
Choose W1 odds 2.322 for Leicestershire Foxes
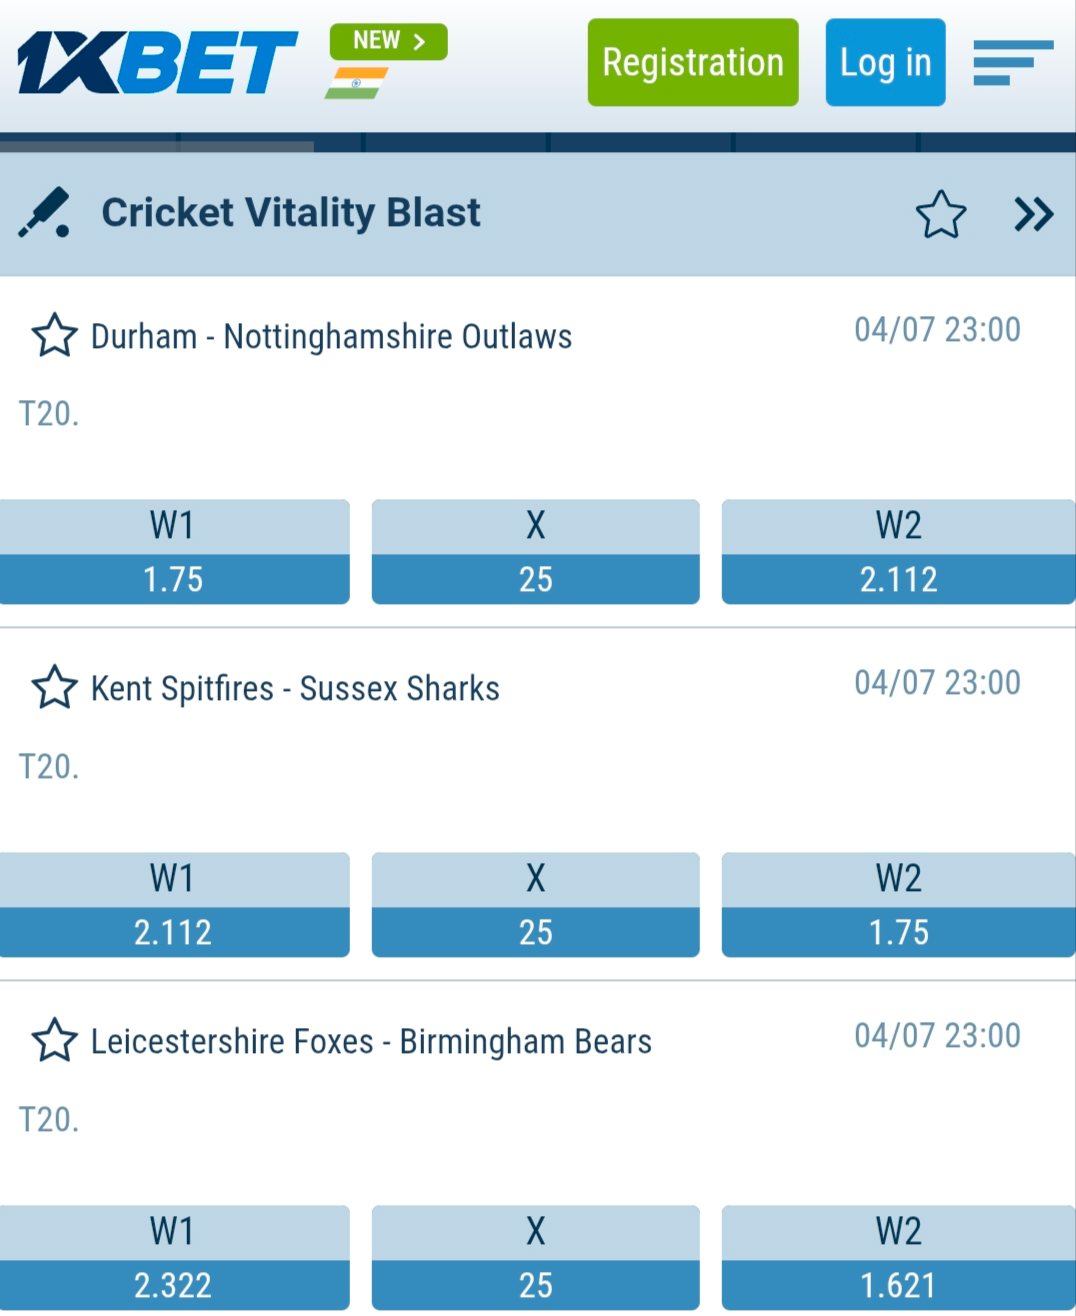pos(174,1258)
